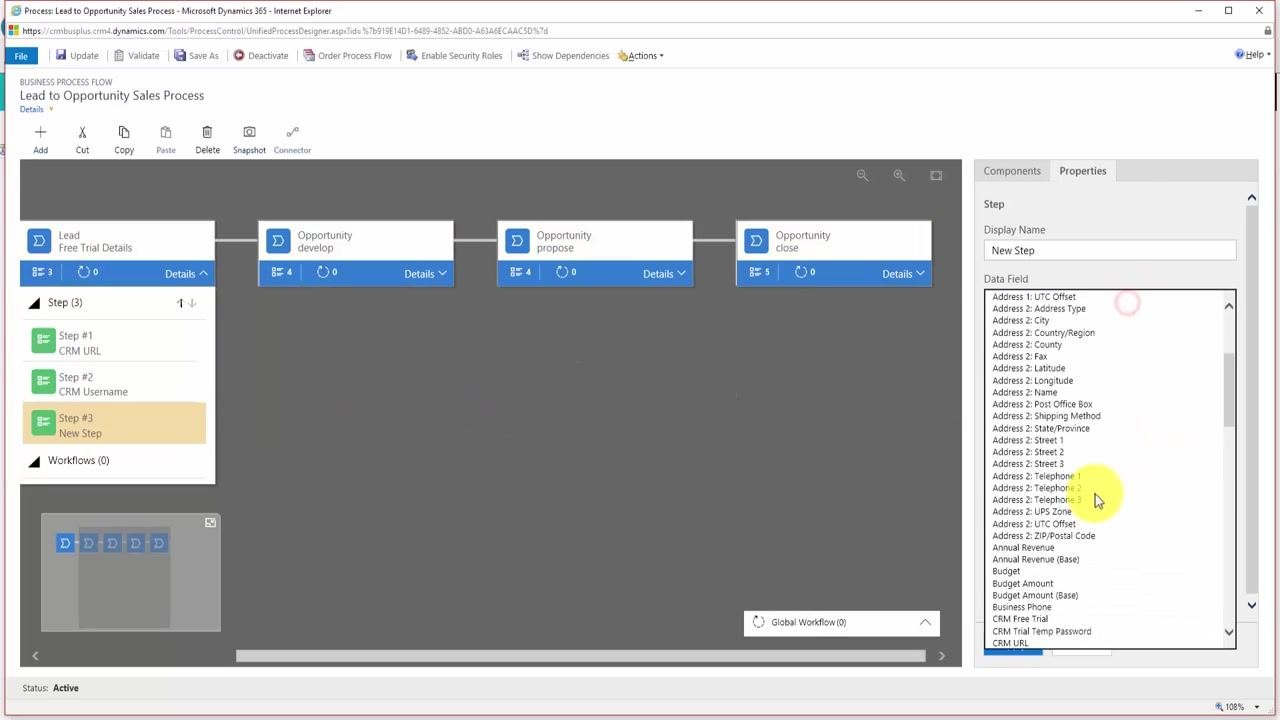Viewport: 1280px width, 720px height.
Task: Click the Connector tool icon
Action: pyautogui.click(x=292, y=132)
